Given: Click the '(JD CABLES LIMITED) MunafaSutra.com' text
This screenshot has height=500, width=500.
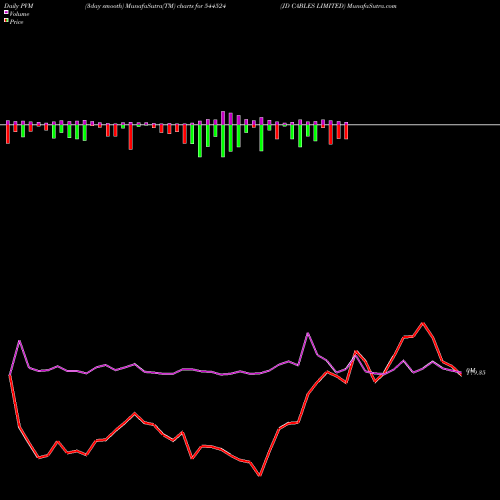Looking at the screenshot, I should pyautogui.click(x=338, y=6).
